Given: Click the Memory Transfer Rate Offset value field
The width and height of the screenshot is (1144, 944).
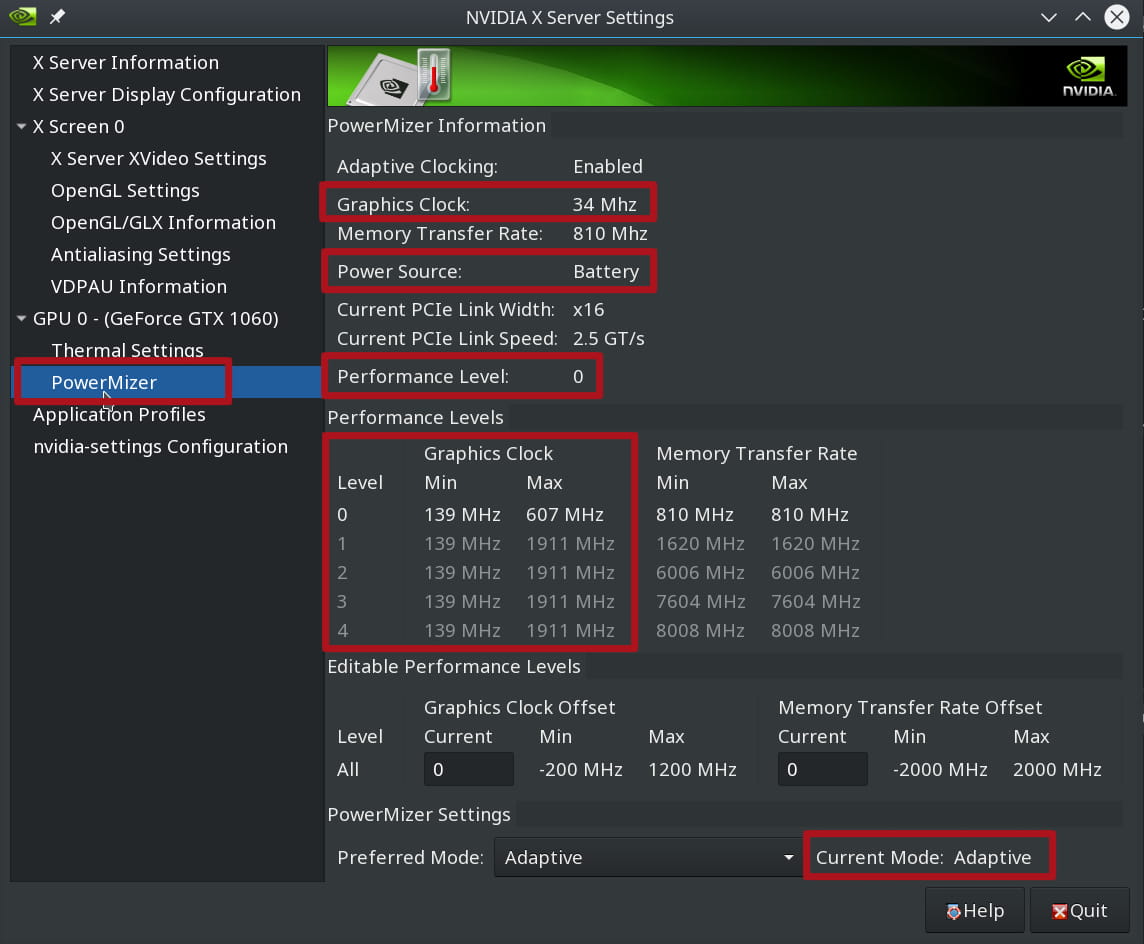Looking at the screenshot, I should click(x=822, y=769).
